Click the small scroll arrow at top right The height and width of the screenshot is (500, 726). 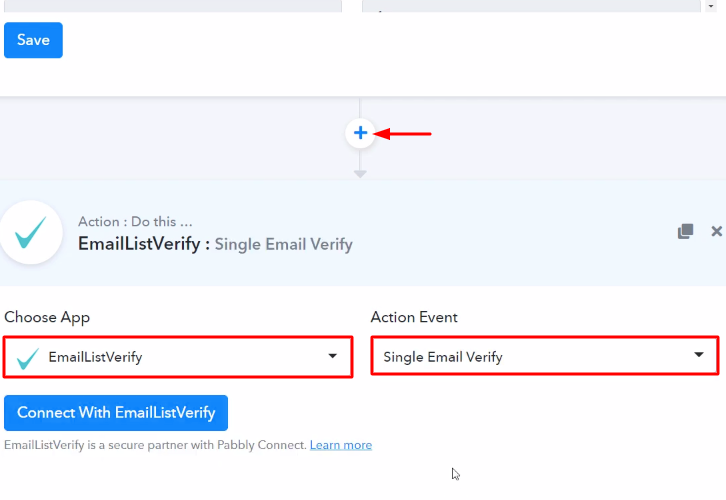pyautogui.click(x=711, y=5)
